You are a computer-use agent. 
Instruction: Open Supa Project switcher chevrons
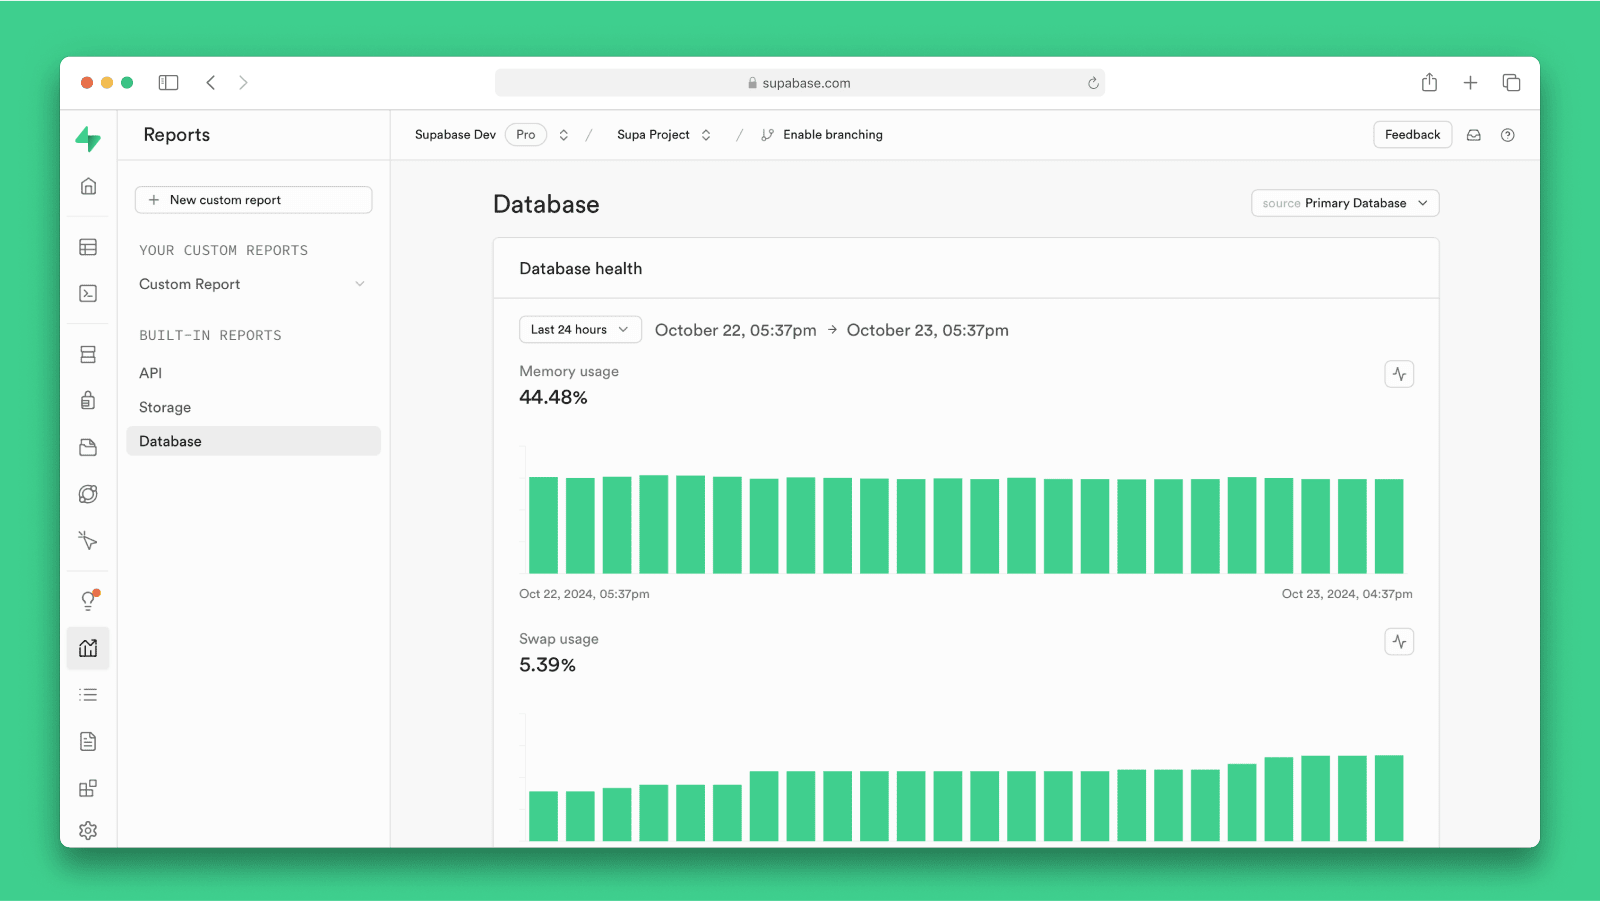coord(706,135)
